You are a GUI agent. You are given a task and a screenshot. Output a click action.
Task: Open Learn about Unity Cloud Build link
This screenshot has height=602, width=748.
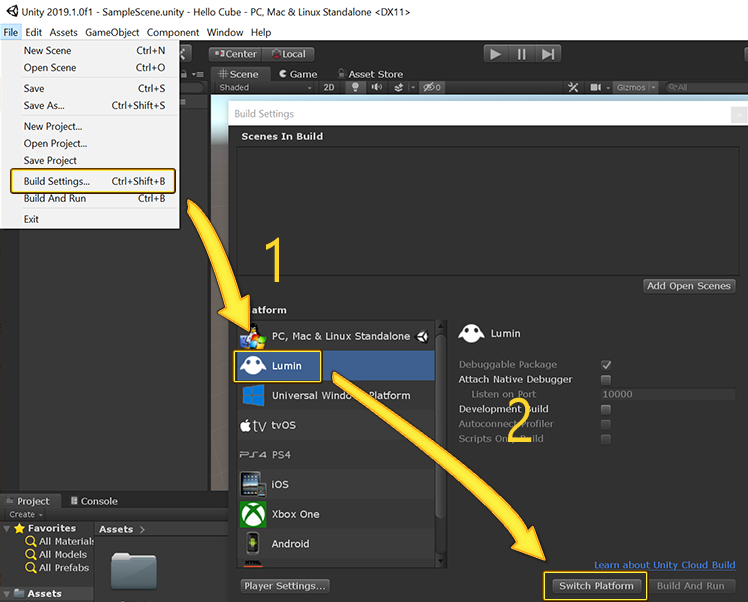tap(665, 565)
